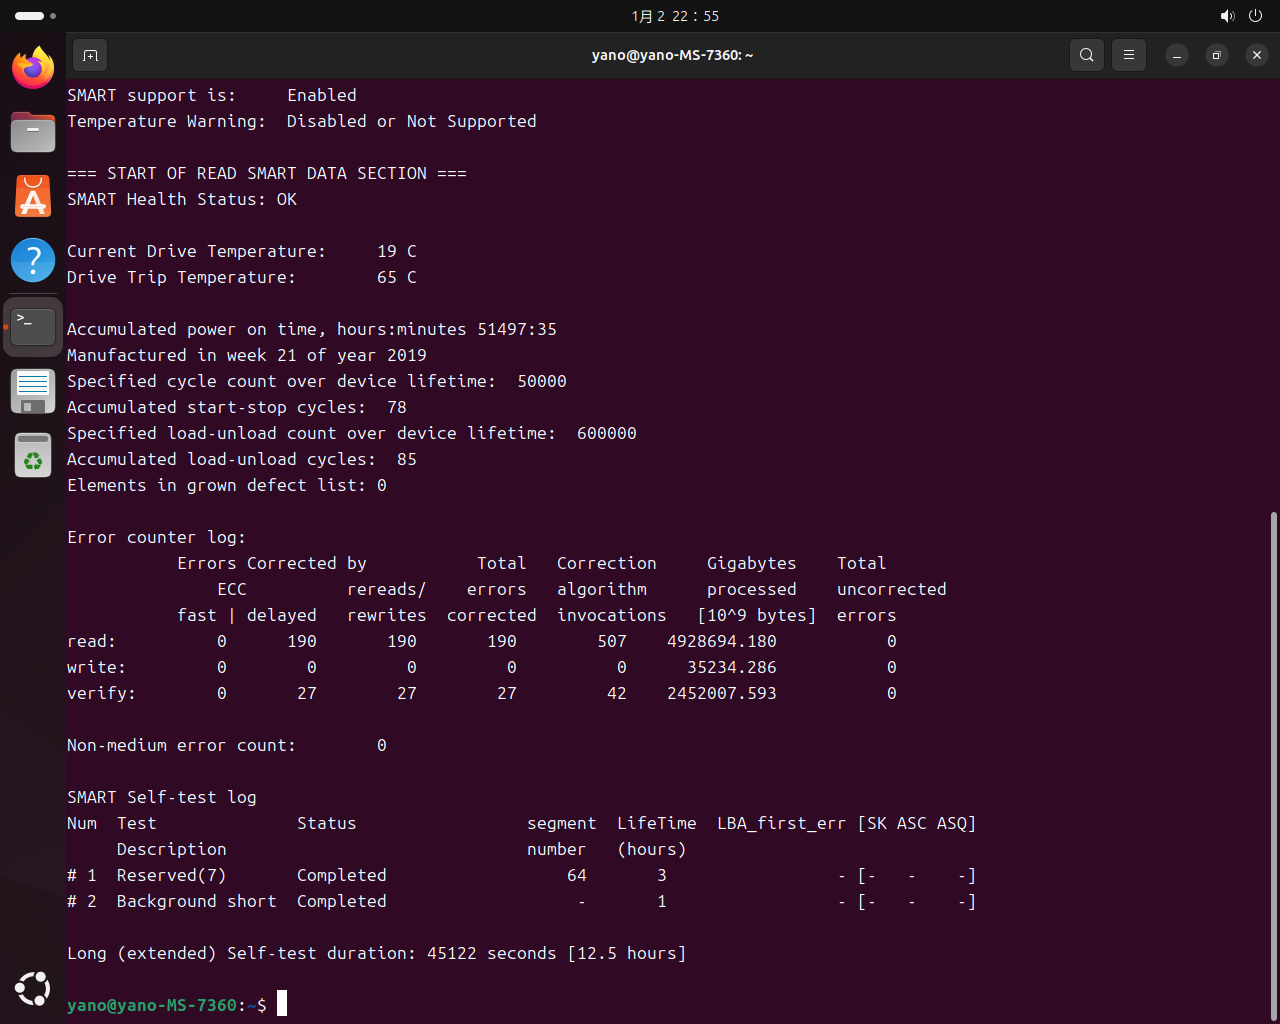Open the terminal hamburger menu
The image size is (1280, 1024).
point(1129,56)
